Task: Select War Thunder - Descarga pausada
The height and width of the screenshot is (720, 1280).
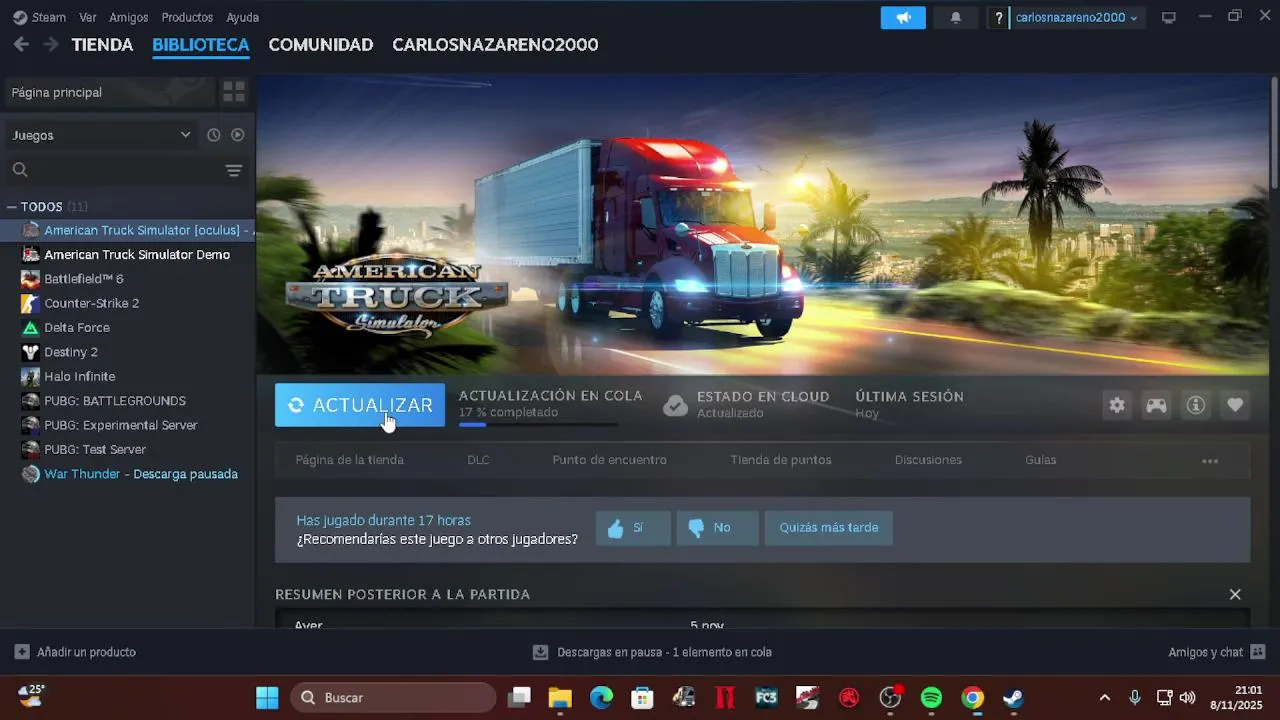Action: (128, 474)
